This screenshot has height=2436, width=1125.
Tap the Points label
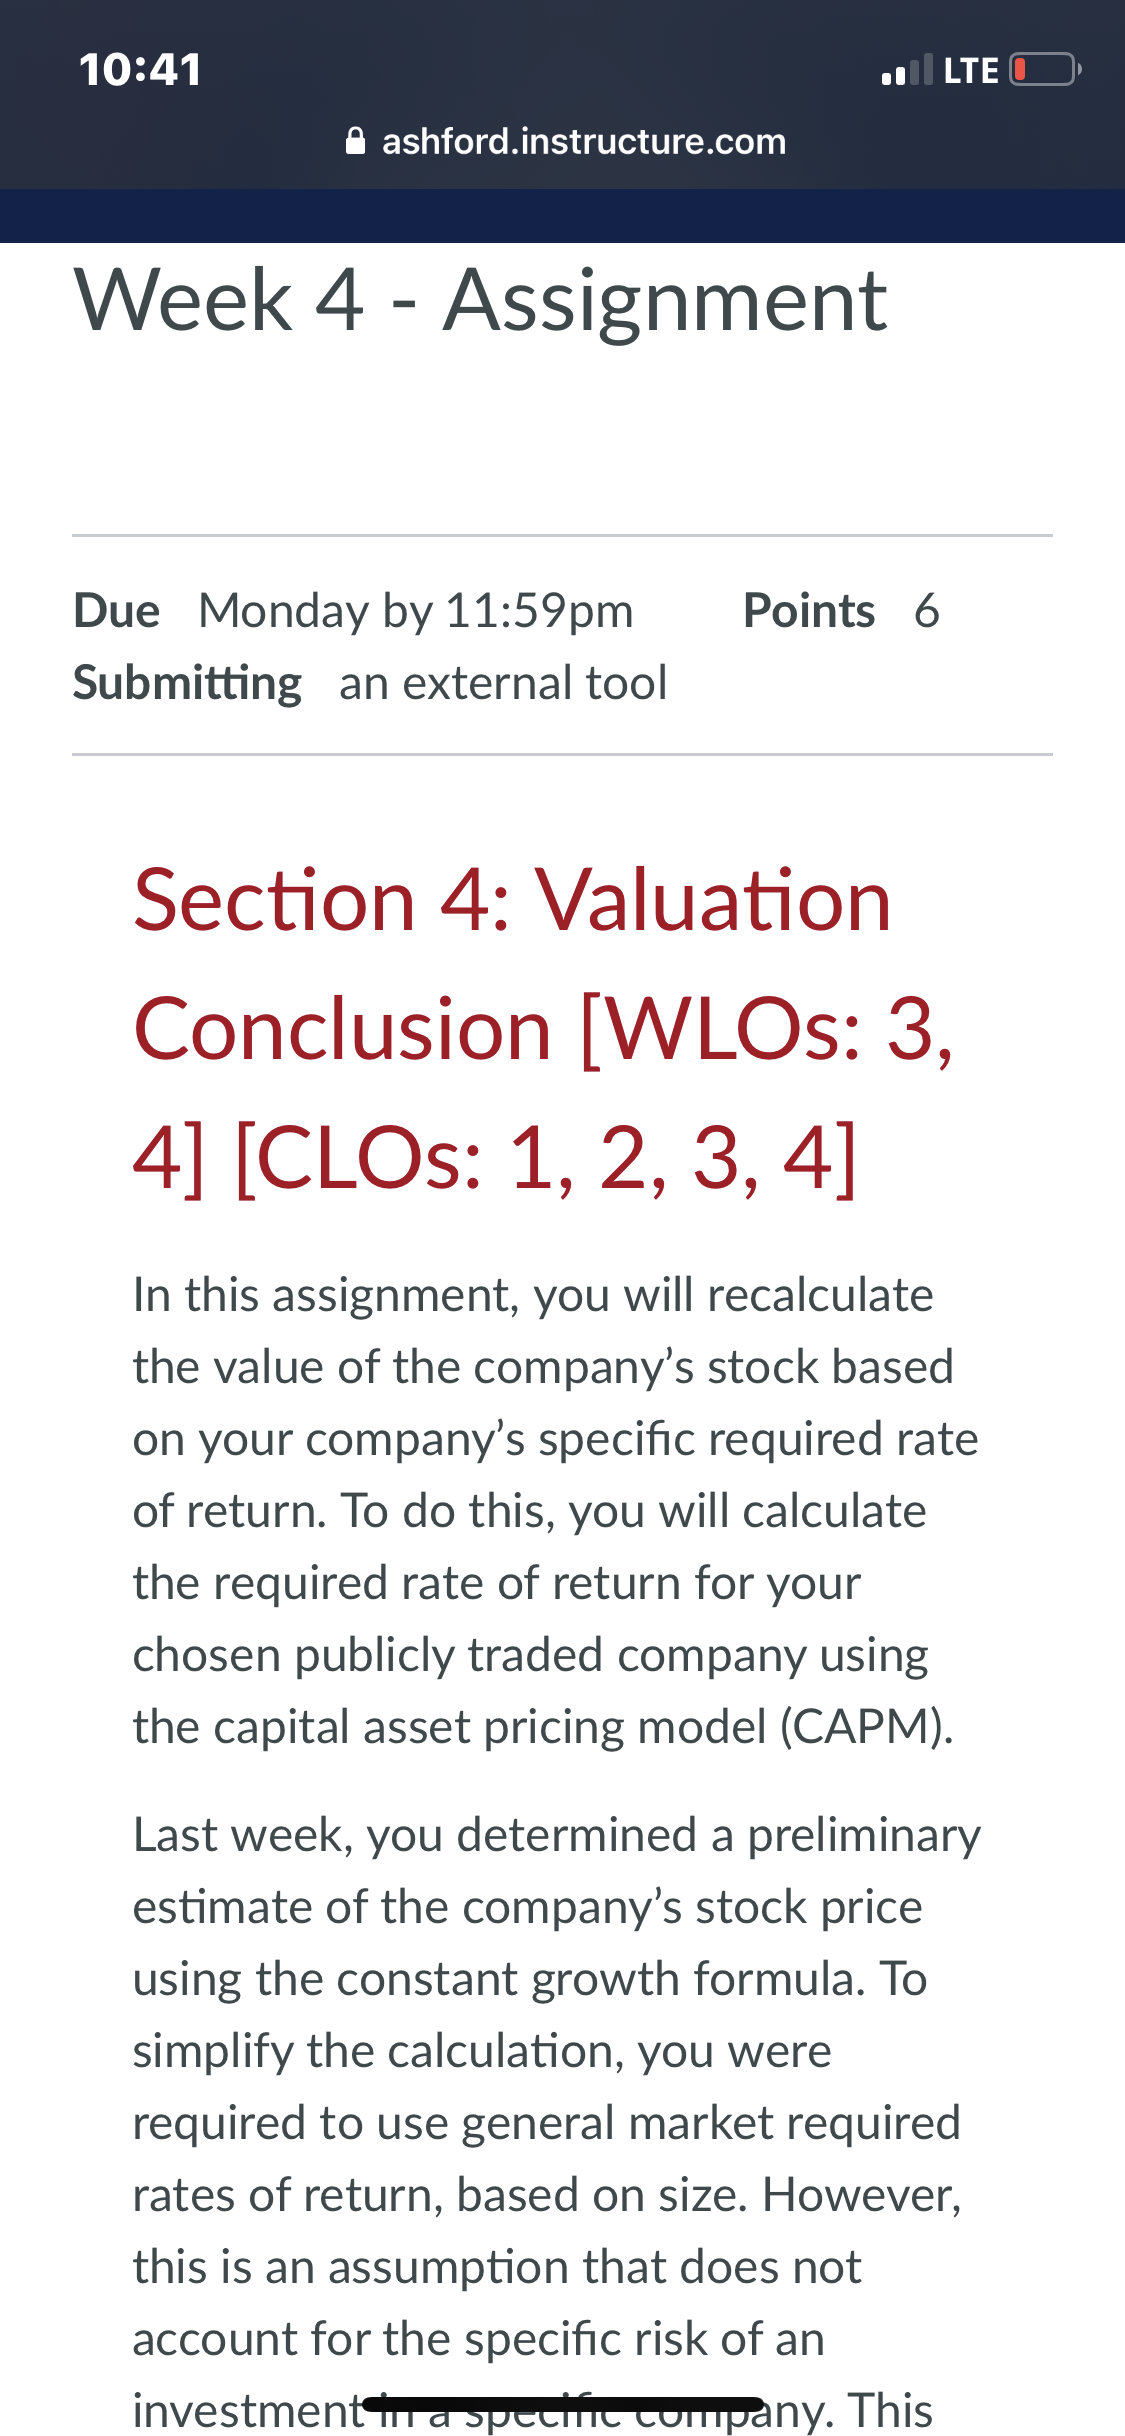click(x=809, y=610)
